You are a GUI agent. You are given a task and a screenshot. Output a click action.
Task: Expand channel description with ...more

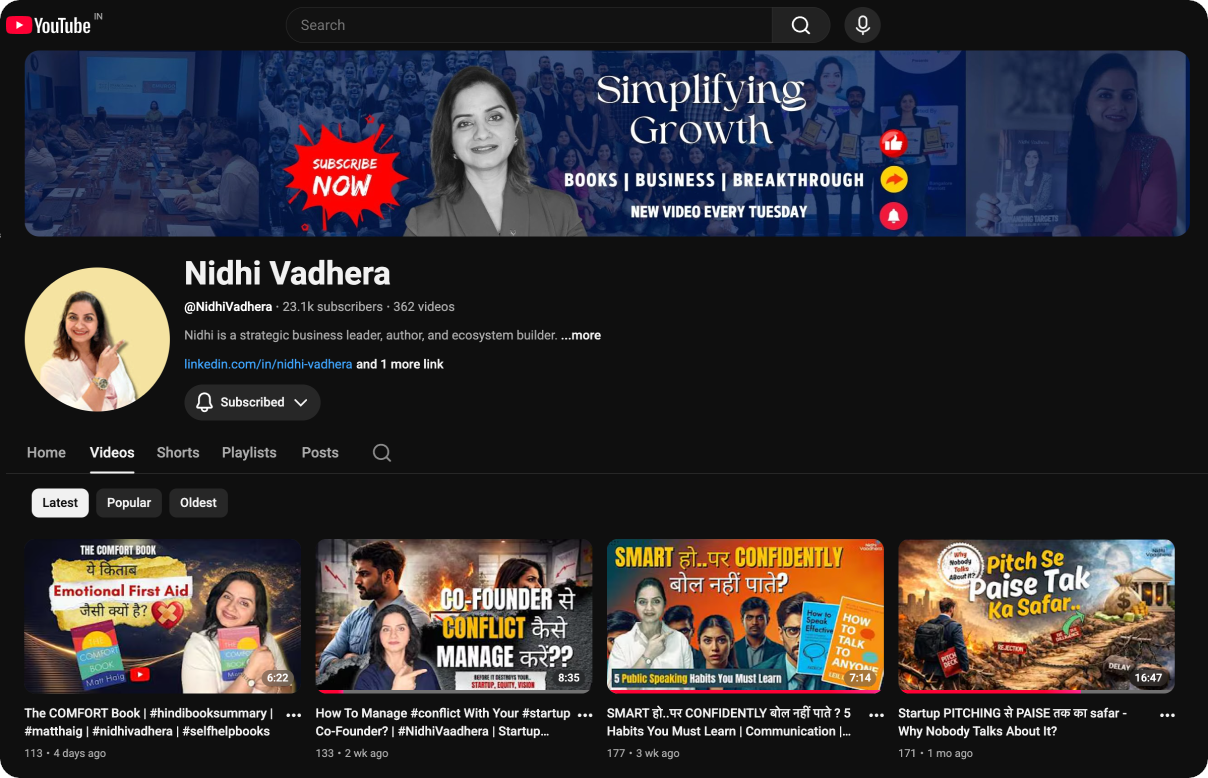pyautogui.click(x=581, y=335)
